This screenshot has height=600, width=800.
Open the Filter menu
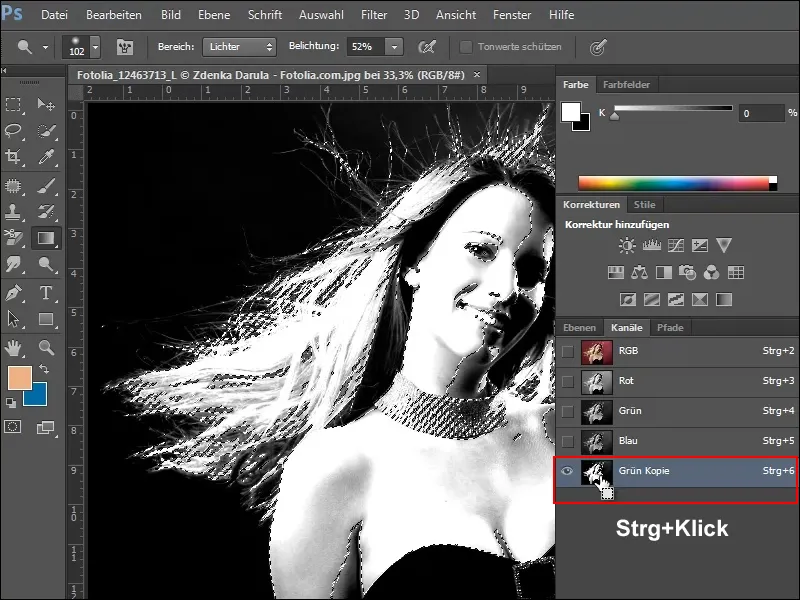coord(374,15)
